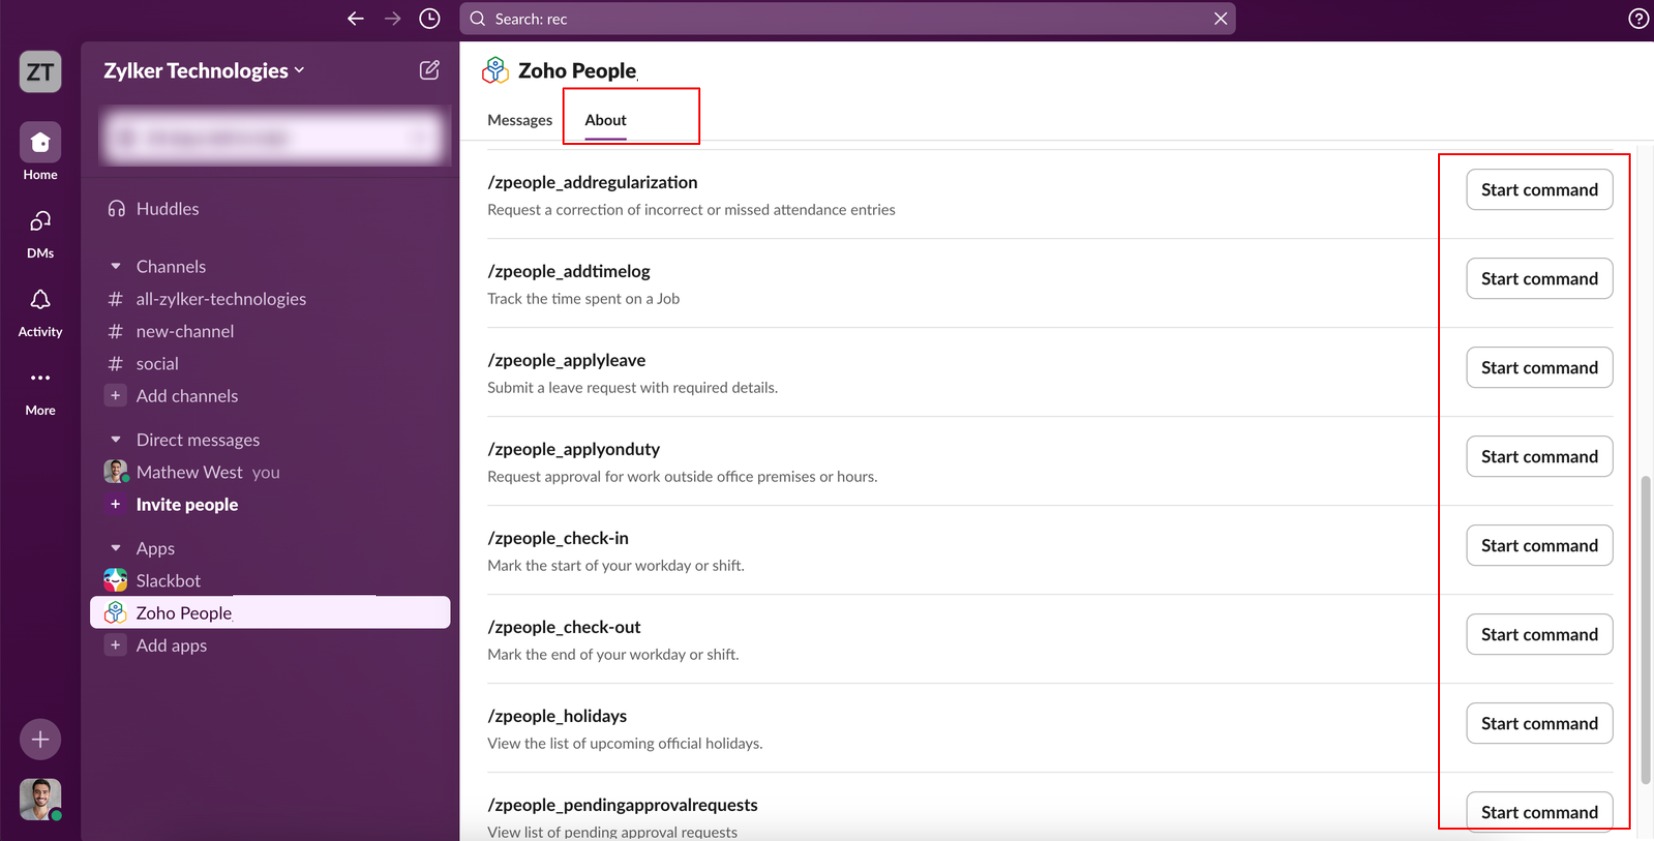This screenshot has width=1654, height=841.
Task: Click the /zpeople_holidays command name
Action: coord(557,716)
